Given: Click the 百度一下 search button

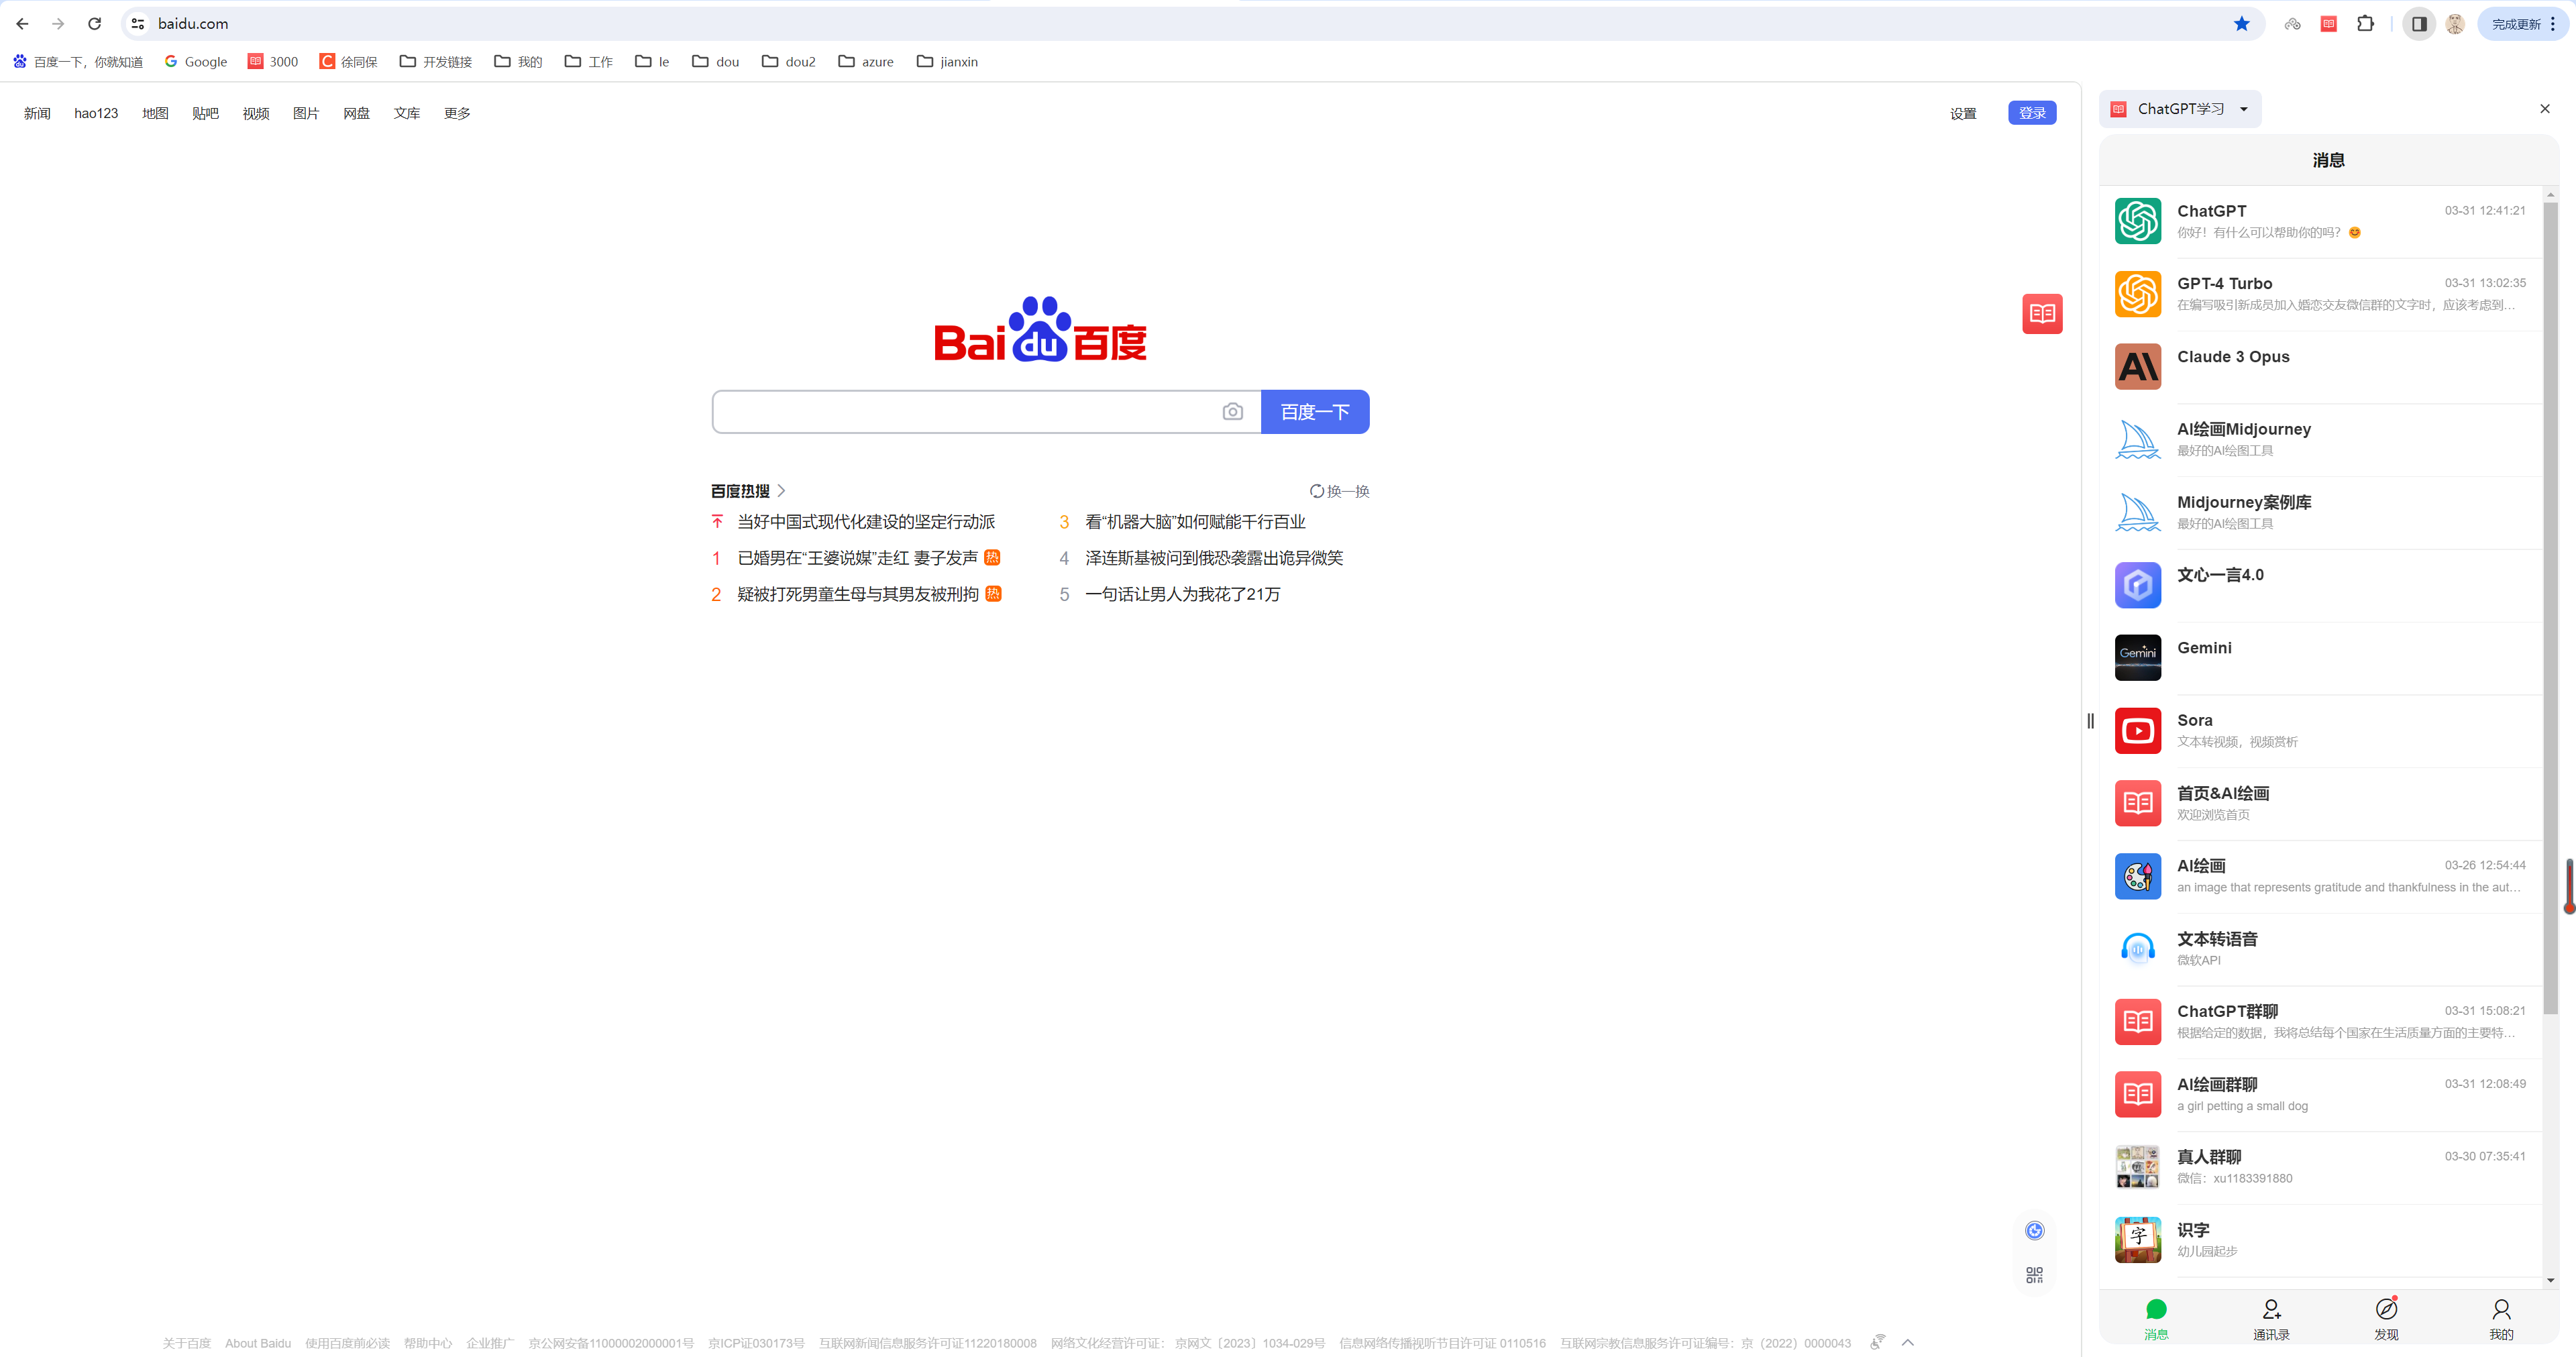Looking at the screenshot, I should 1314,412.
